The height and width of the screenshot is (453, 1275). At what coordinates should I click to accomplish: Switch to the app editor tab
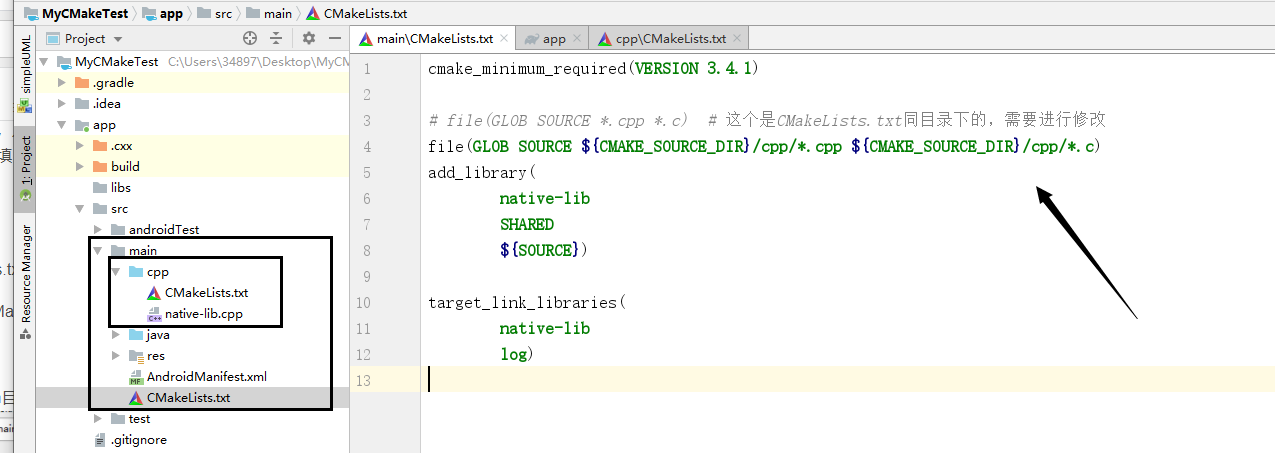point(553,39)
